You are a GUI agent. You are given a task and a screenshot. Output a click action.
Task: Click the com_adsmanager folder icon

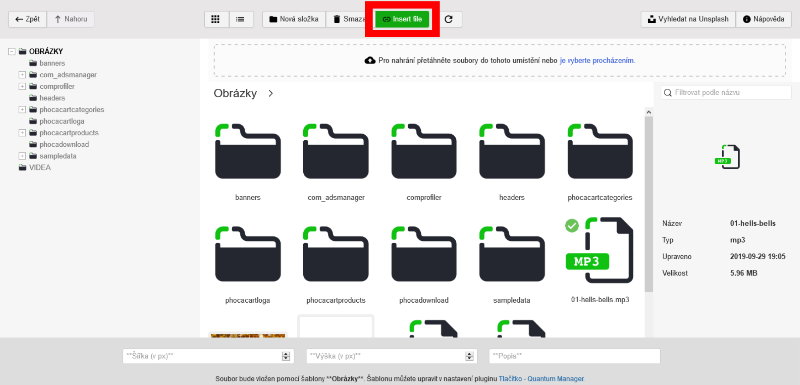point(336,151)
